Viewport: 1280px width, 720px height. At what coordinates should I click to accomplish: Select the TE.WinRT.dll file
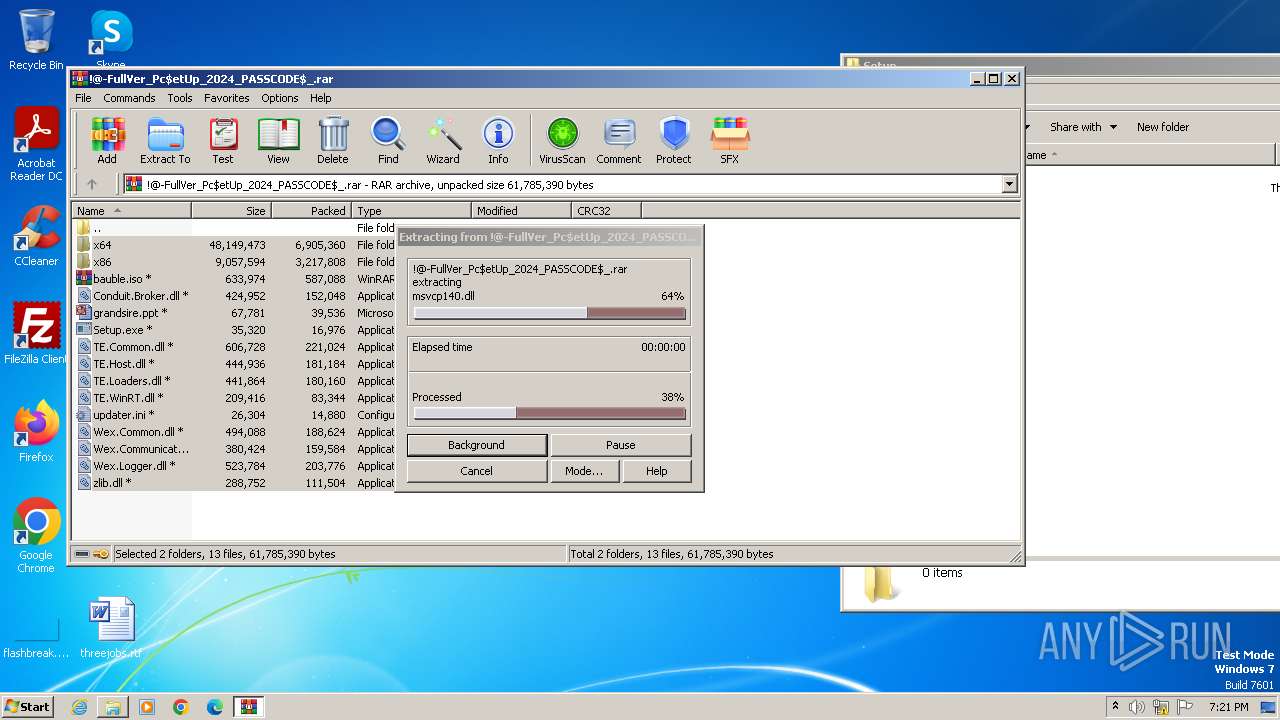coord(235,398)
